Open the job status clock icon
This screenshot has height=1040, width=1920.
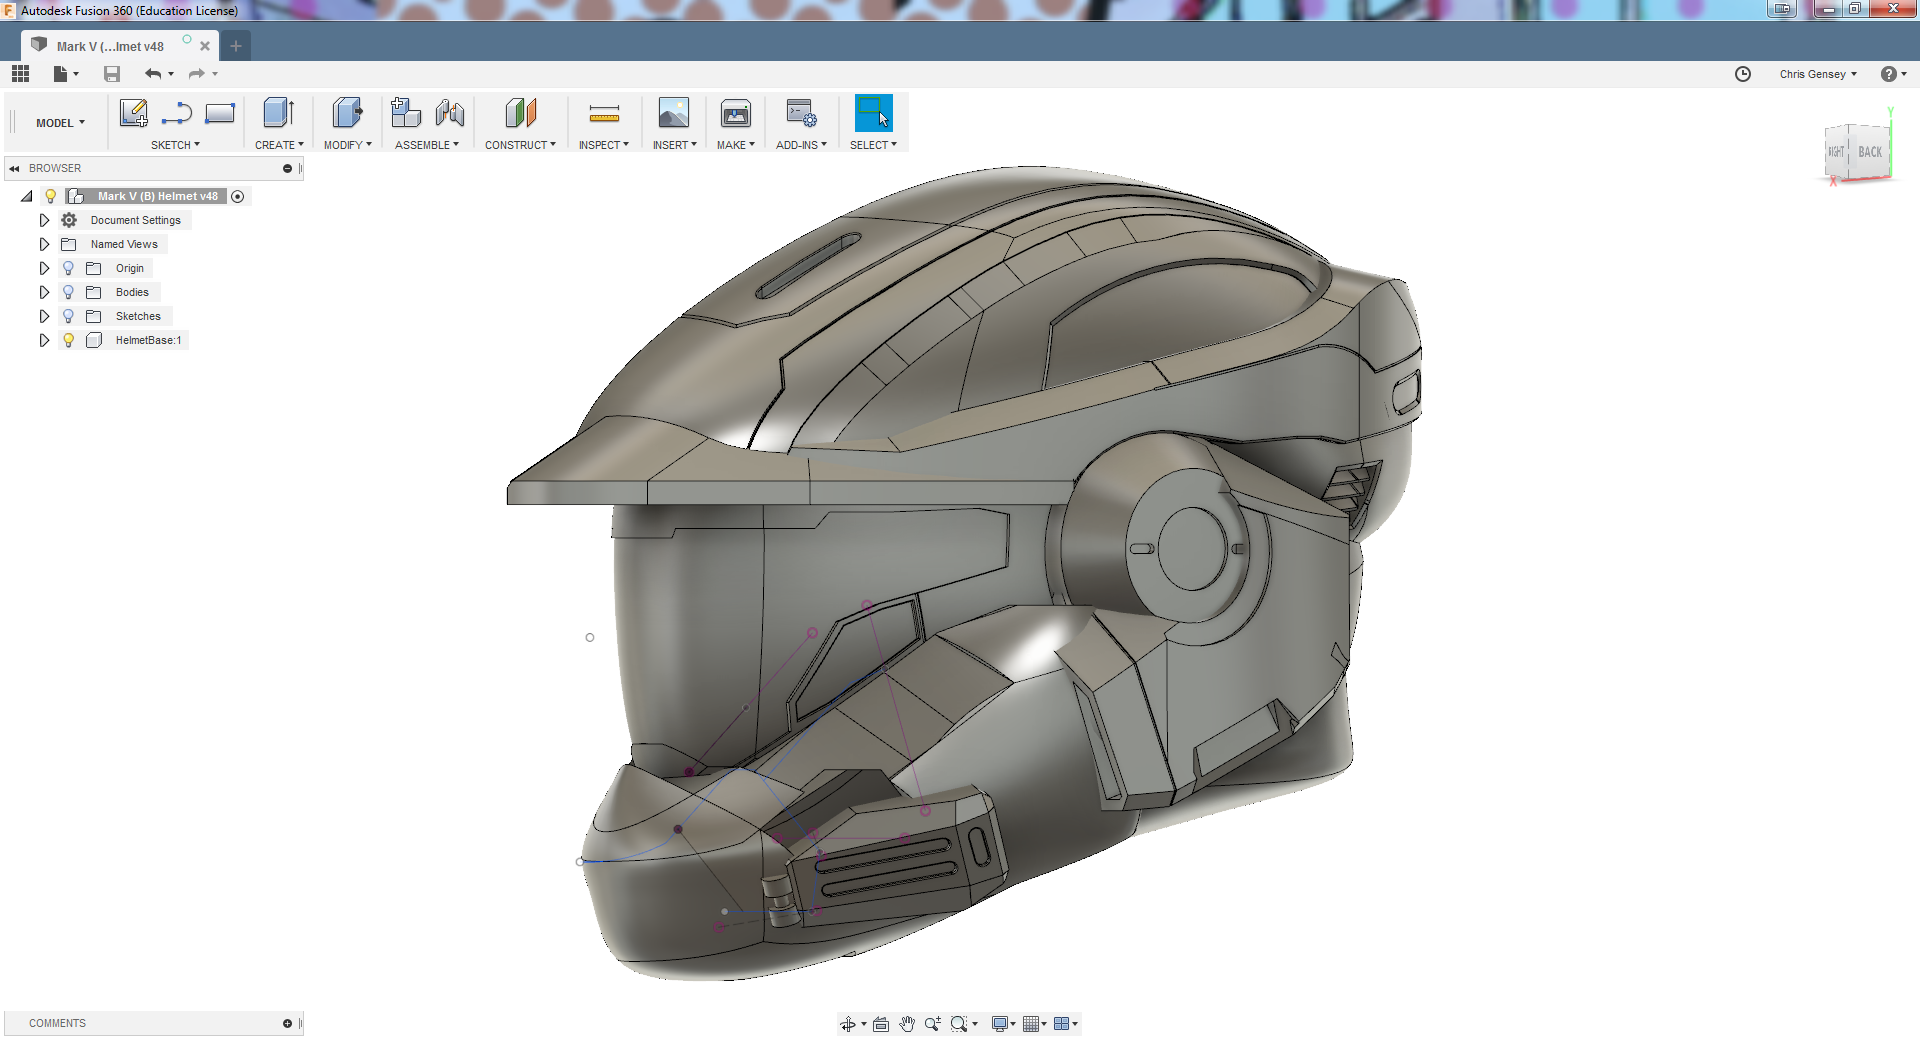tap(1742, 74)
